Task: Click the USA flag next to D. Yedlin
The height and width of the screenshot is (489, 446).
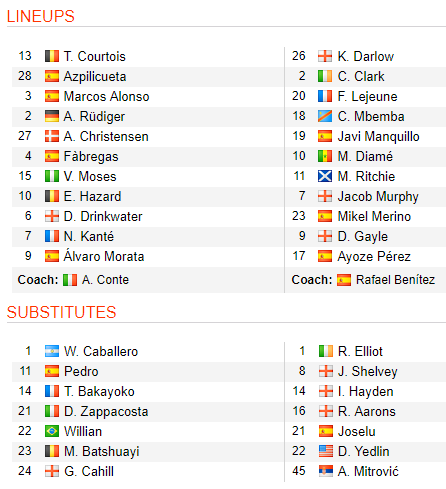Action: point(326,451)
